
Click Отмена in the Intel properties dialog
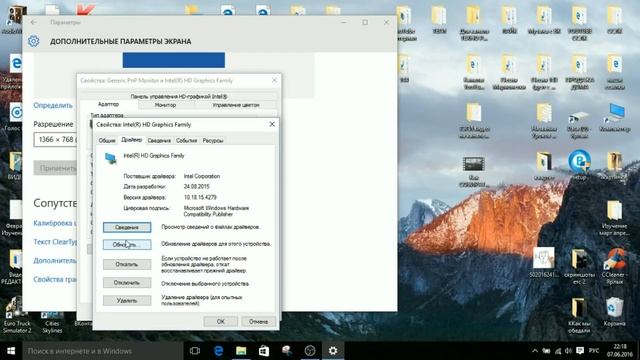258,322
